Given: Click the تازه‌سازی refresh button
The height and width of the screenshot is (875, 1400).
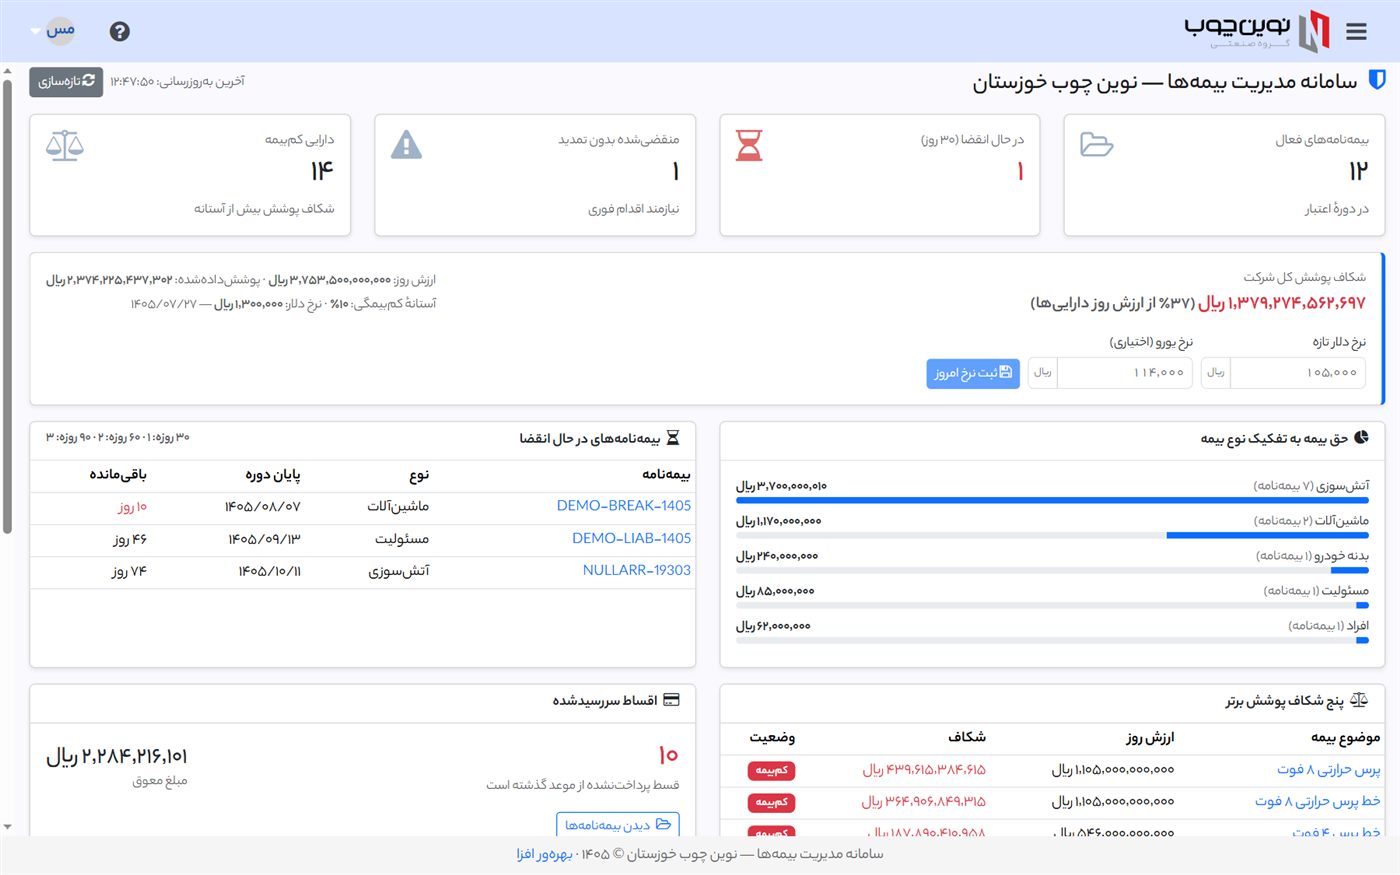Looking at the screenshot, I should (x=66, y=81).
